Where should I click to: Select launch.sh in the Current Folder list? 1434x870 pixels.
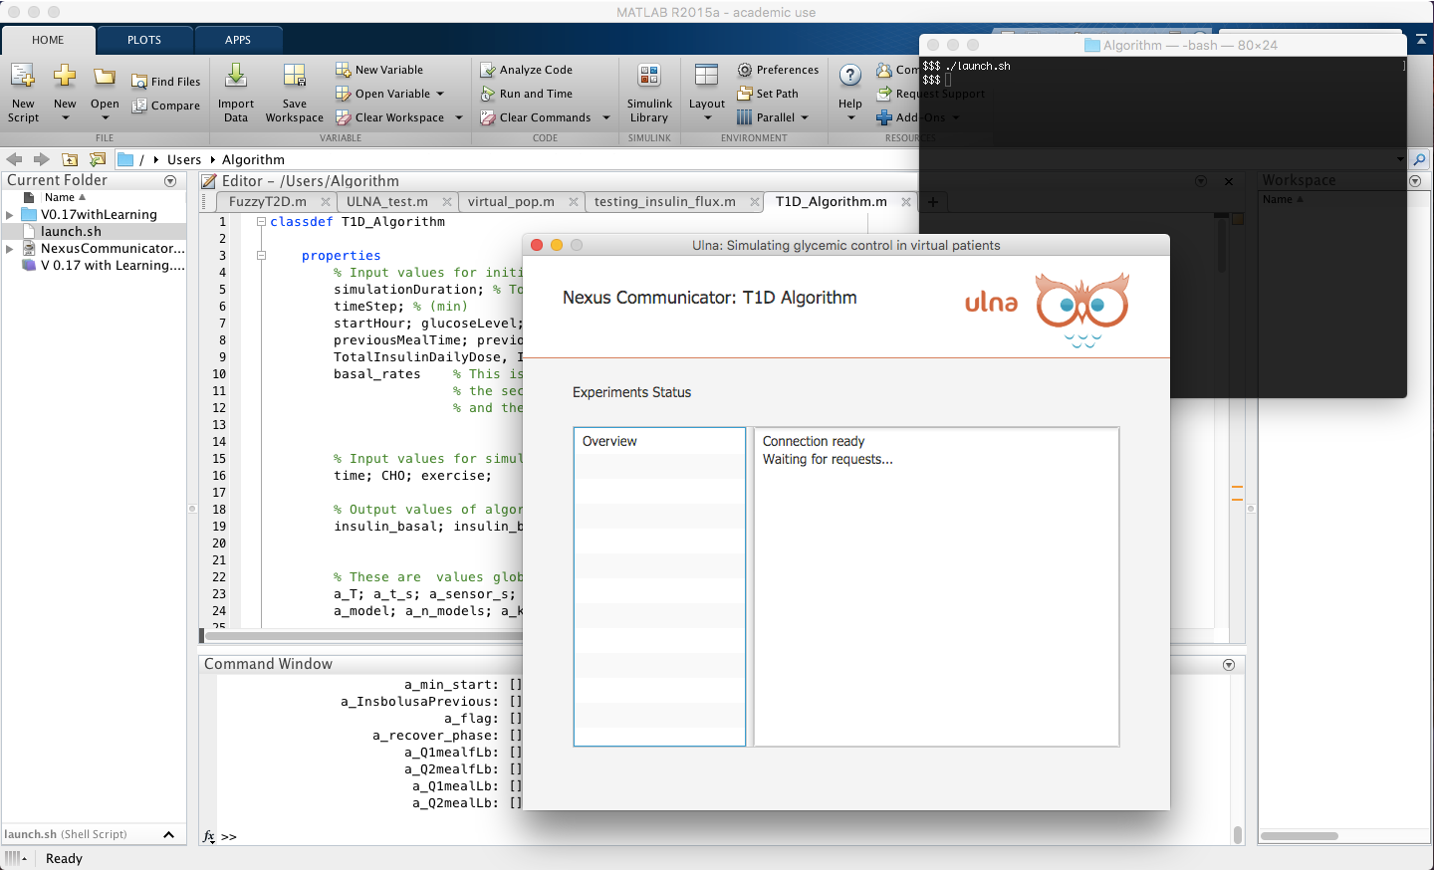71,232
